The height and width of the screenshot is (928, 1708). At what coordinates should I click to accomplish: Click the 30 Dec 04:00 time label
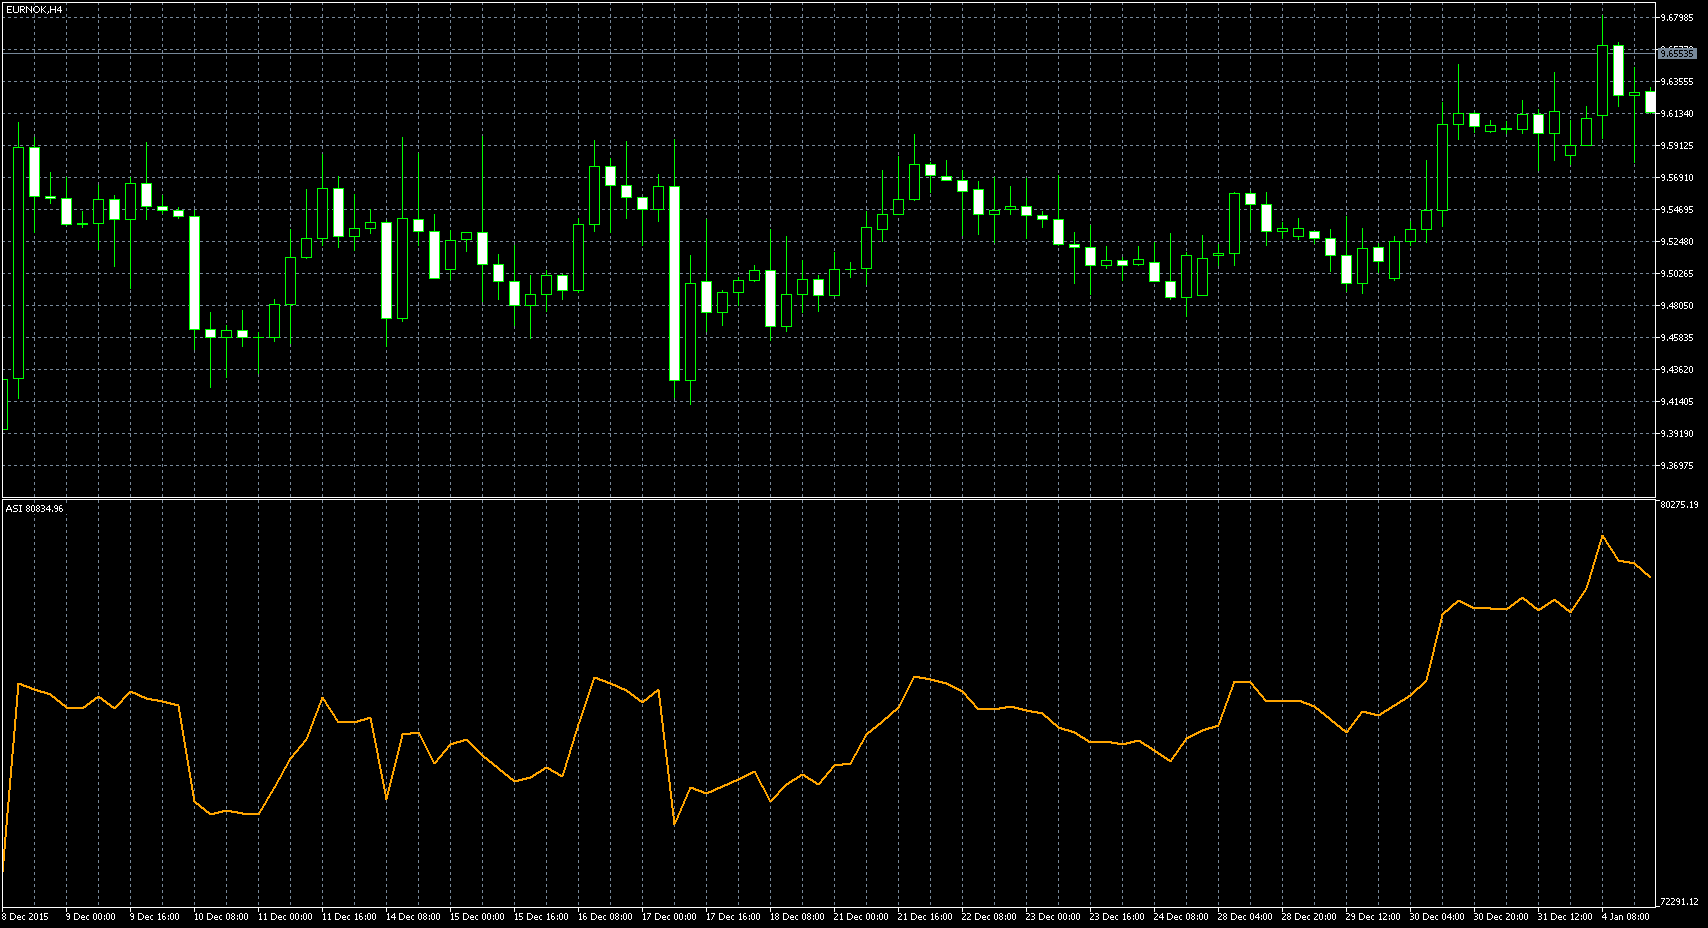tap(1437, 917)
